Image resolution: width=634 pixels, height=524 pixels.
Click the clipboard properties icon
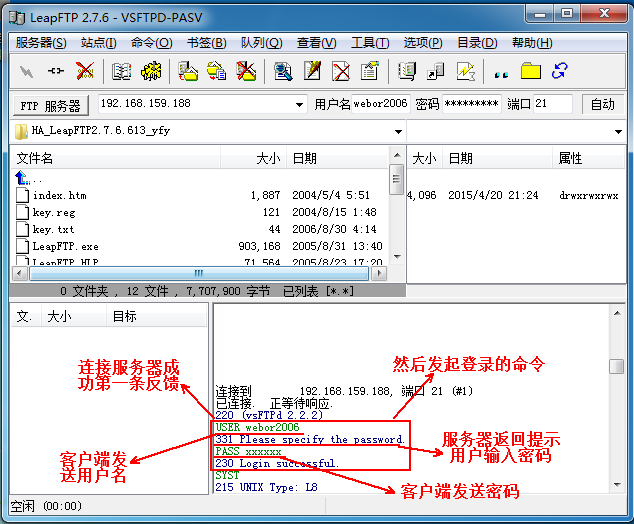pyautogui.click(x=370, y=71)
